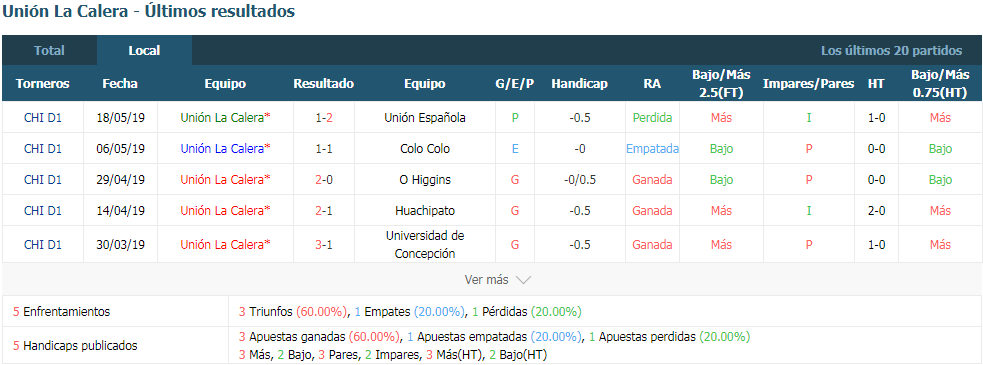Click Unión La Calera in the 06/05/19 row
This screenshot has height=365, width=983.
point(225,149)
